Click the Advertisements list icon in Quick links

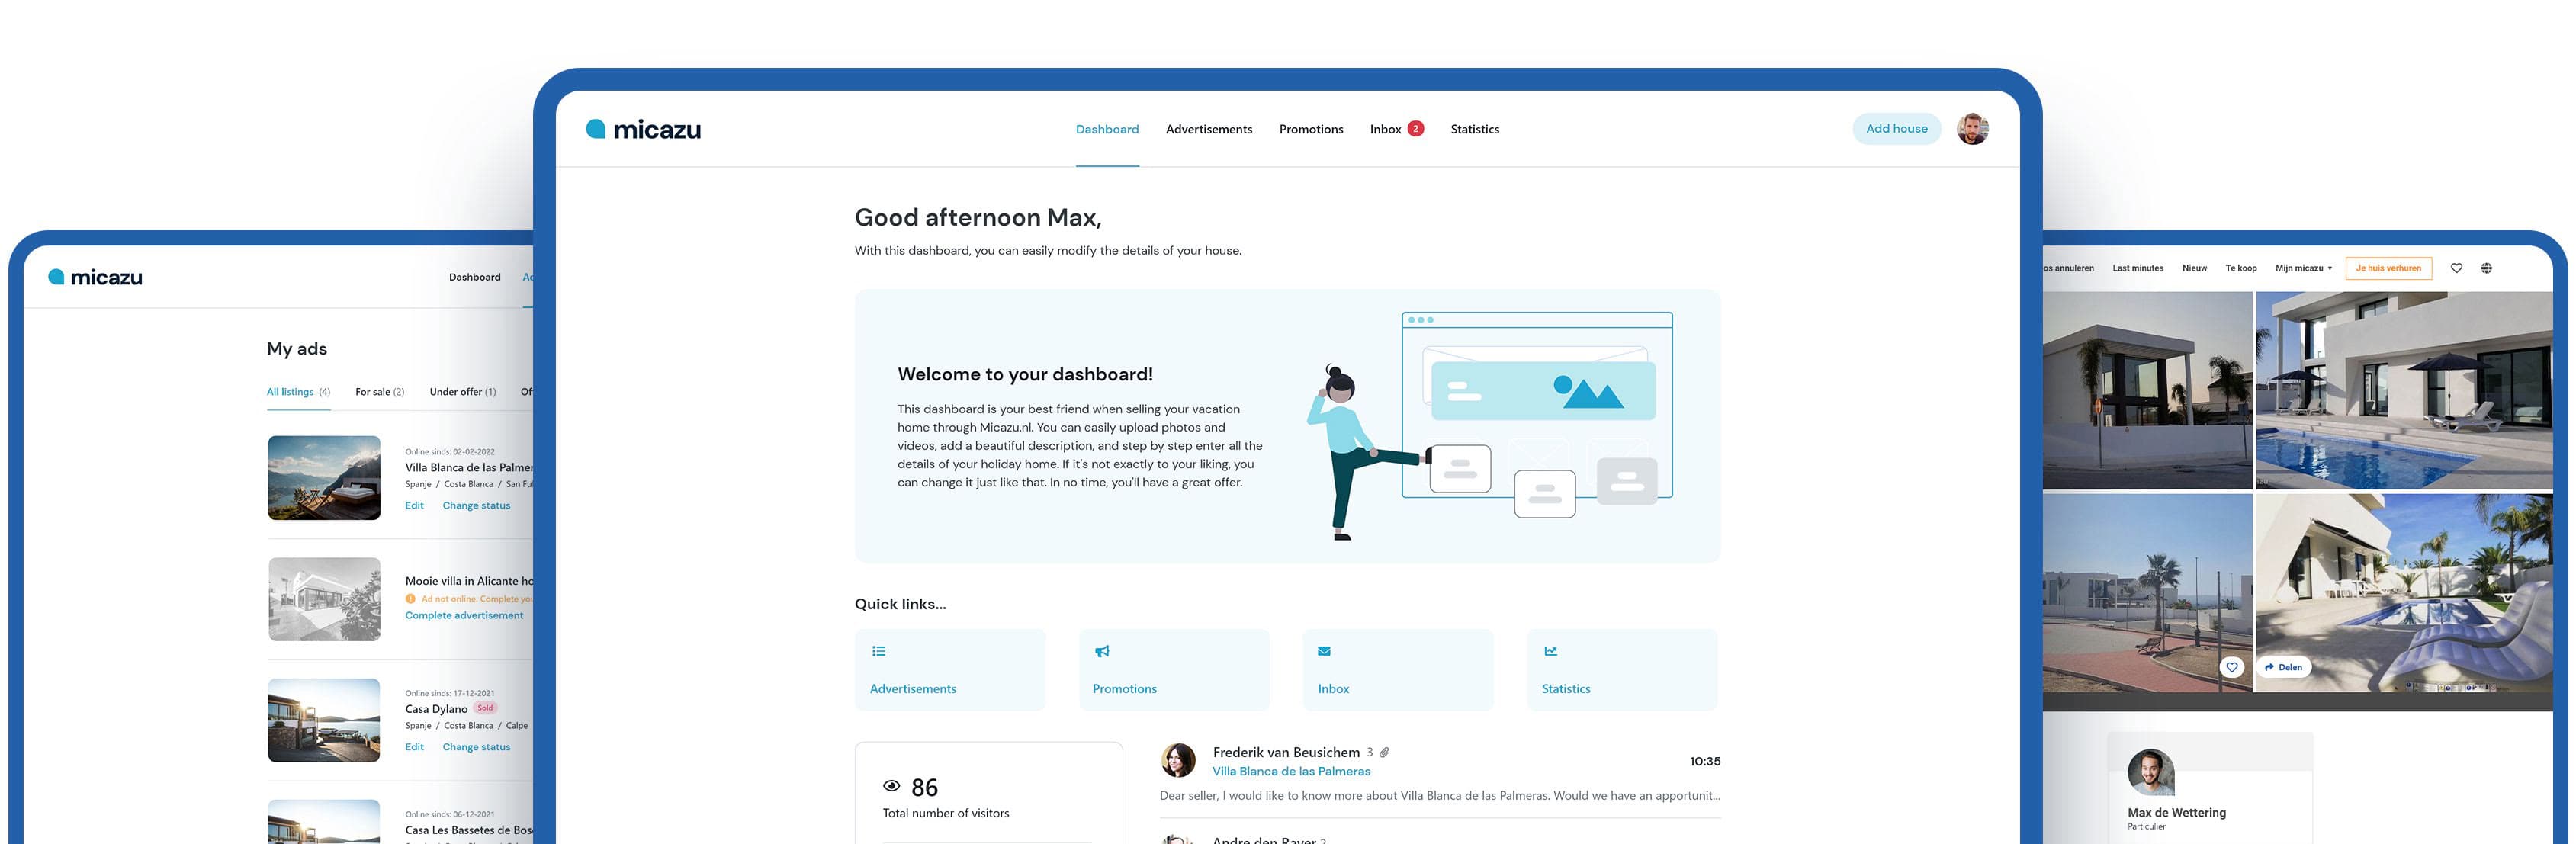tap(878, 651)
